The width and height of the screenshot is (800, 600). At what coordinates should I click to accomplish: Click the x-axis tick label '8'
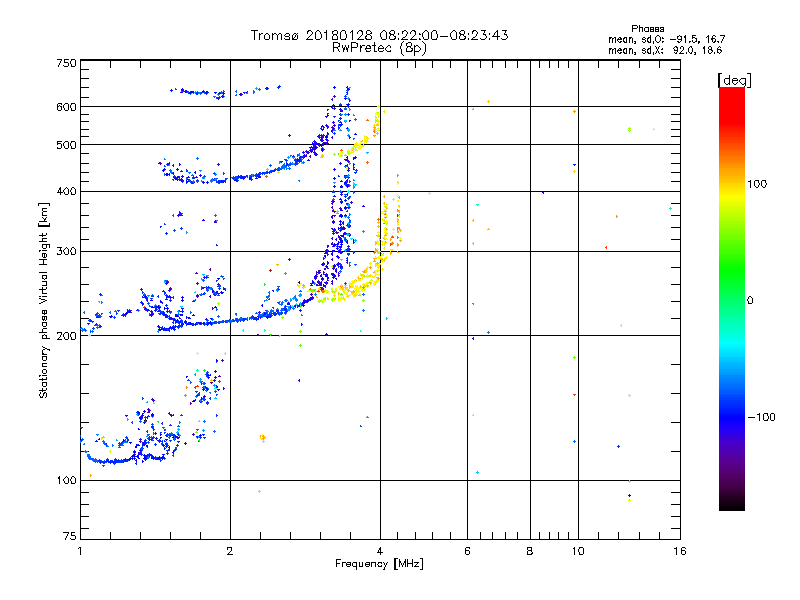point(530,552)
